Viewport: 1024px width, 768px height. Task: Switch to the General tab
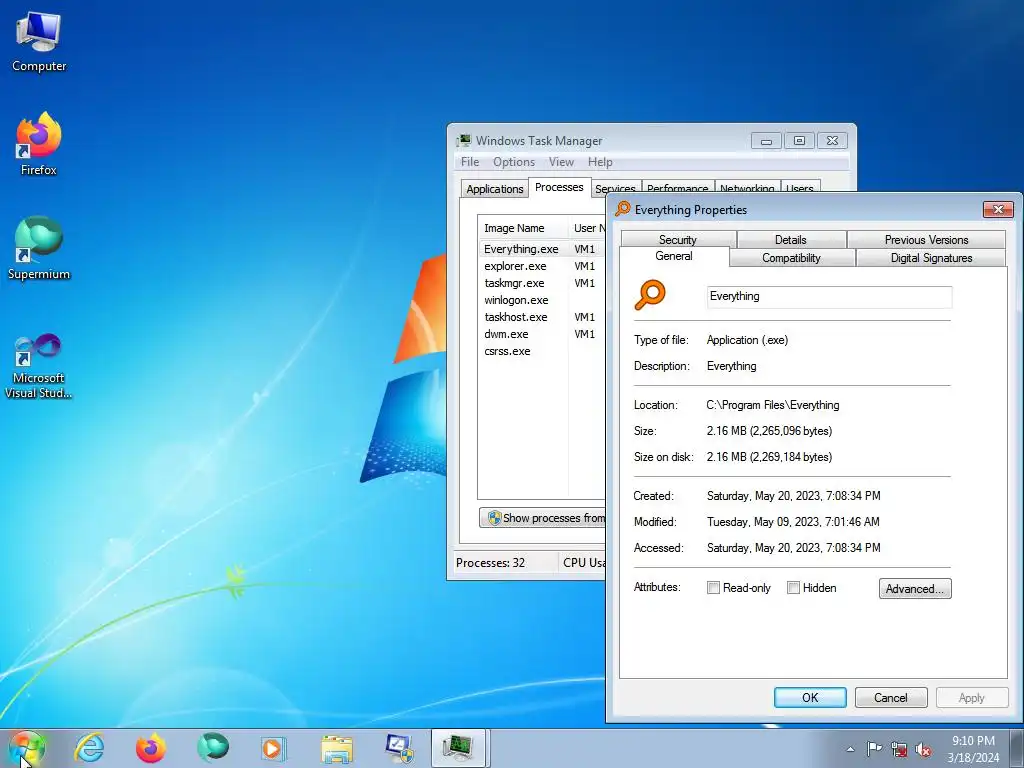tap(674, 256)
